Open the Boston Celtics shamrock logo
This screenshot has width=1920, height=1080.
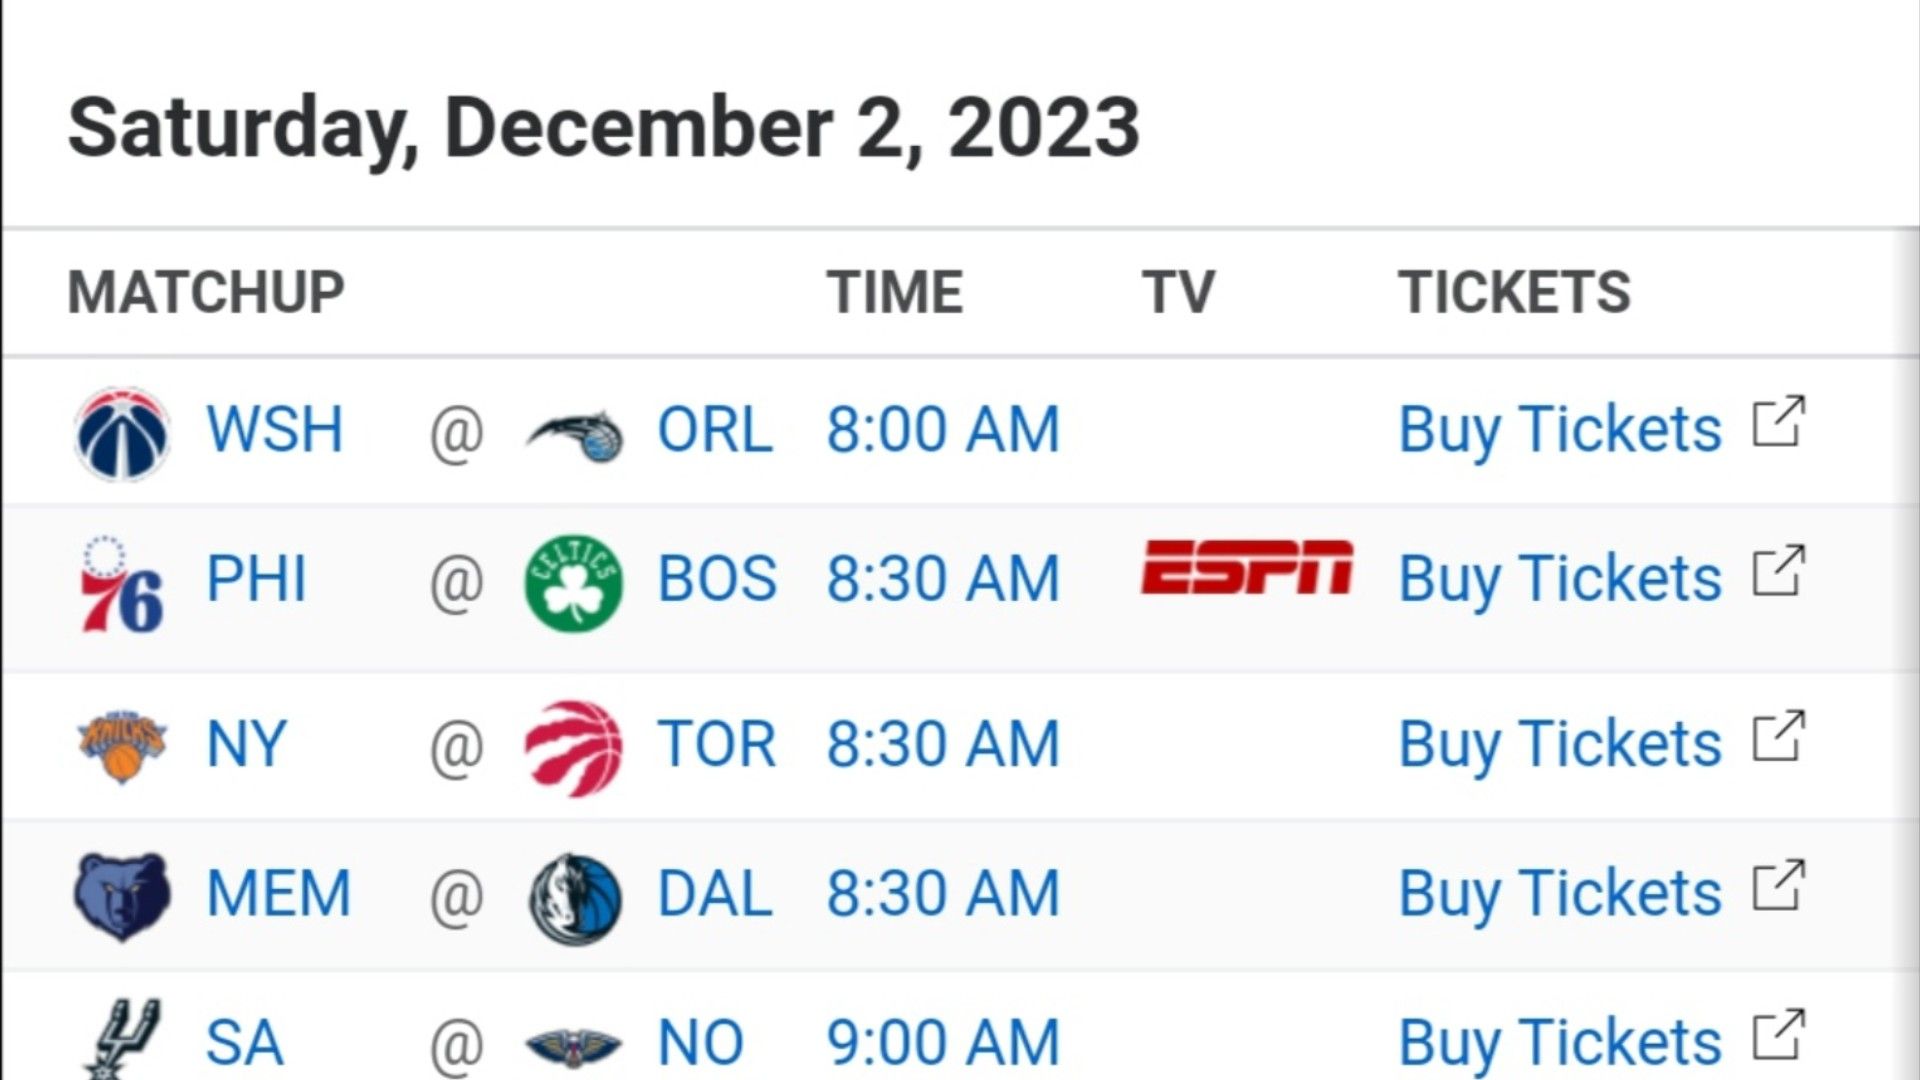click(574, 583)
